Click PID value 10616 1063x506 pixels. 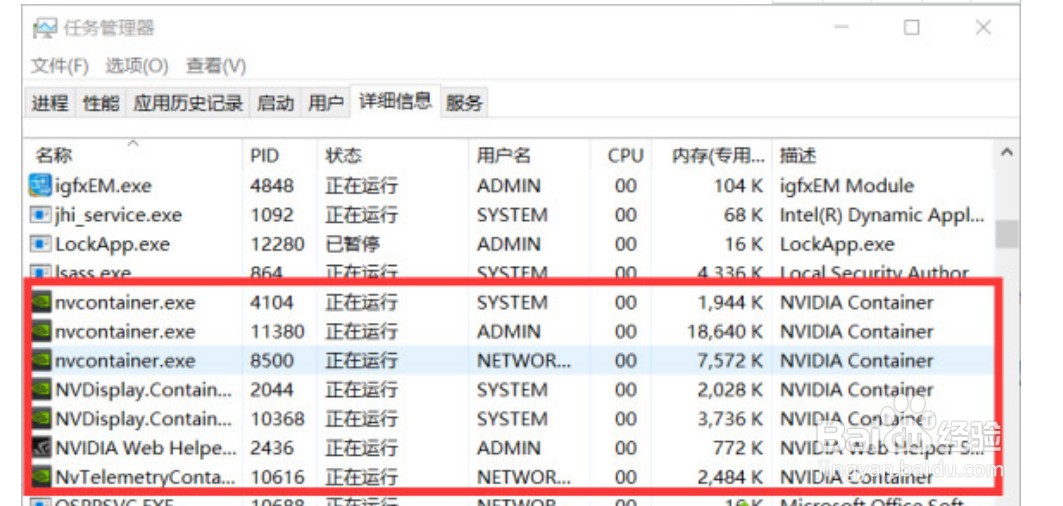(x=277, y=478)
